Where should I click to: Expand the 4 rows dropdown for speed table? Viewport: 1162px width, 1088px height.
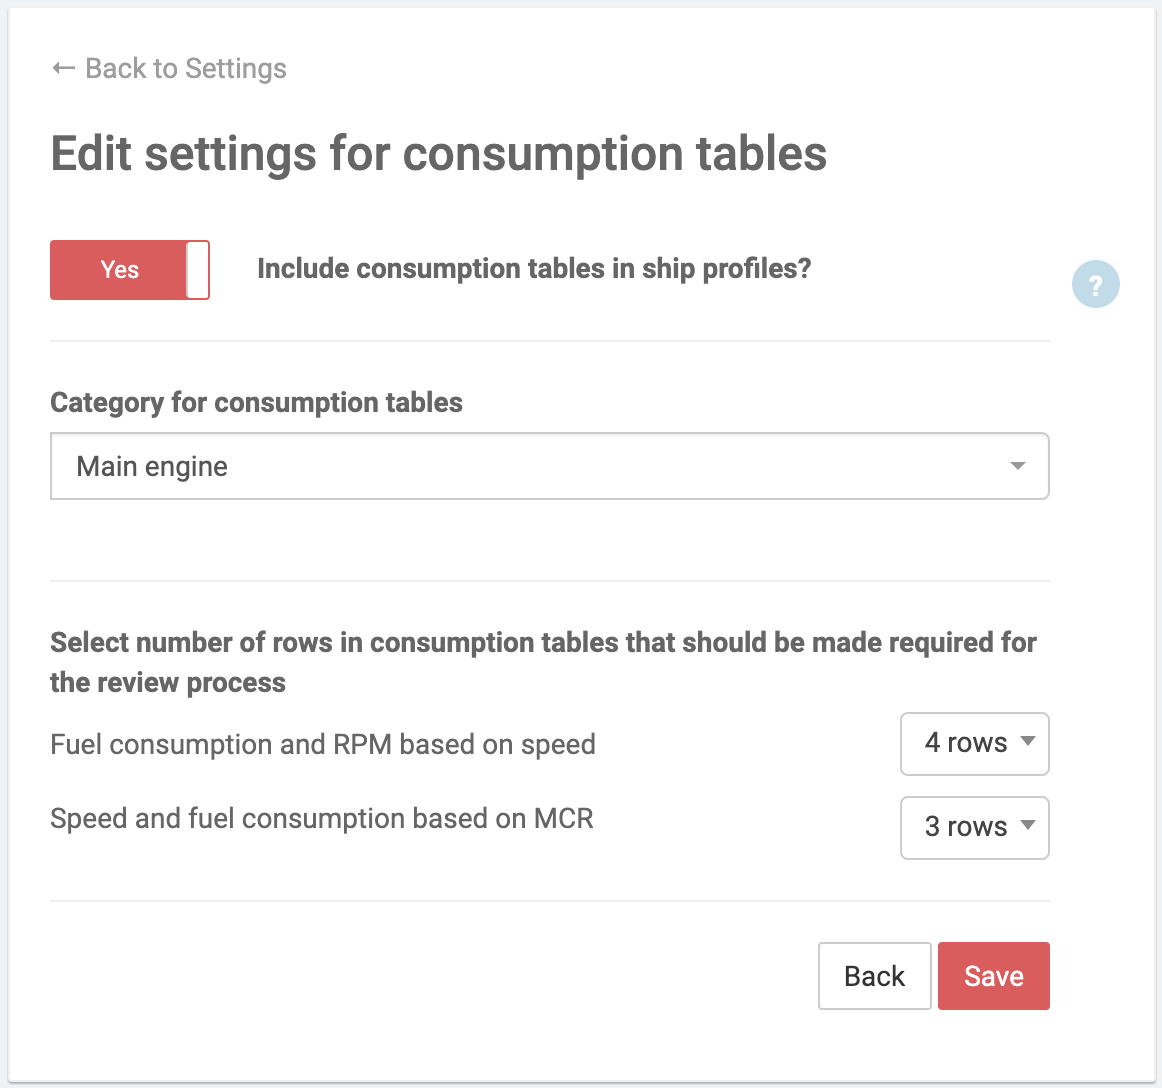tap(974, 743)
